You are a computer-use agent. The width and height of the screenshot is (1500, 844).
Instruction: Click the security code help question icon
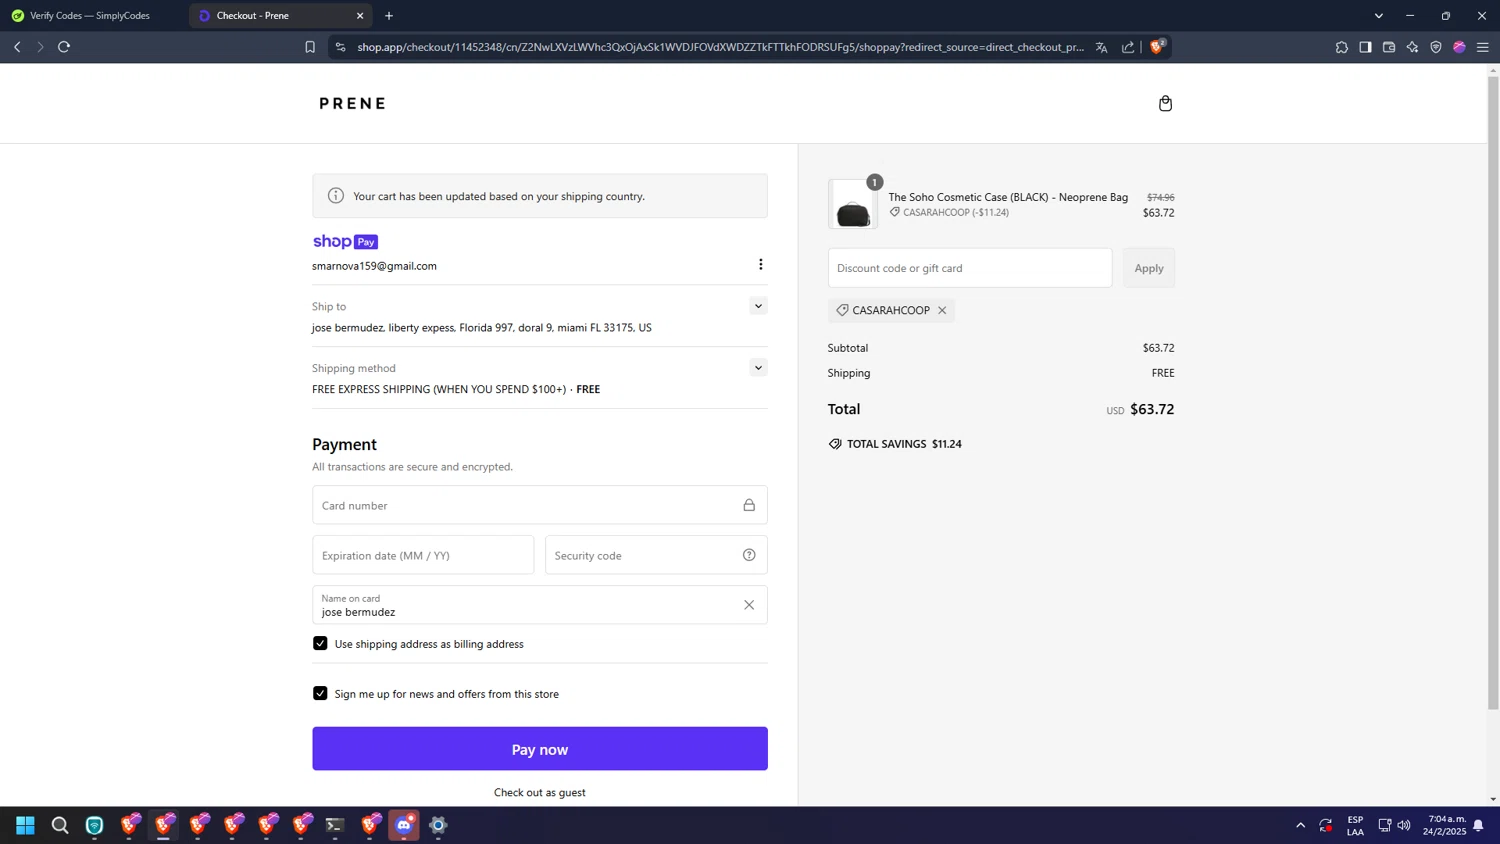(x=749, y=555)
